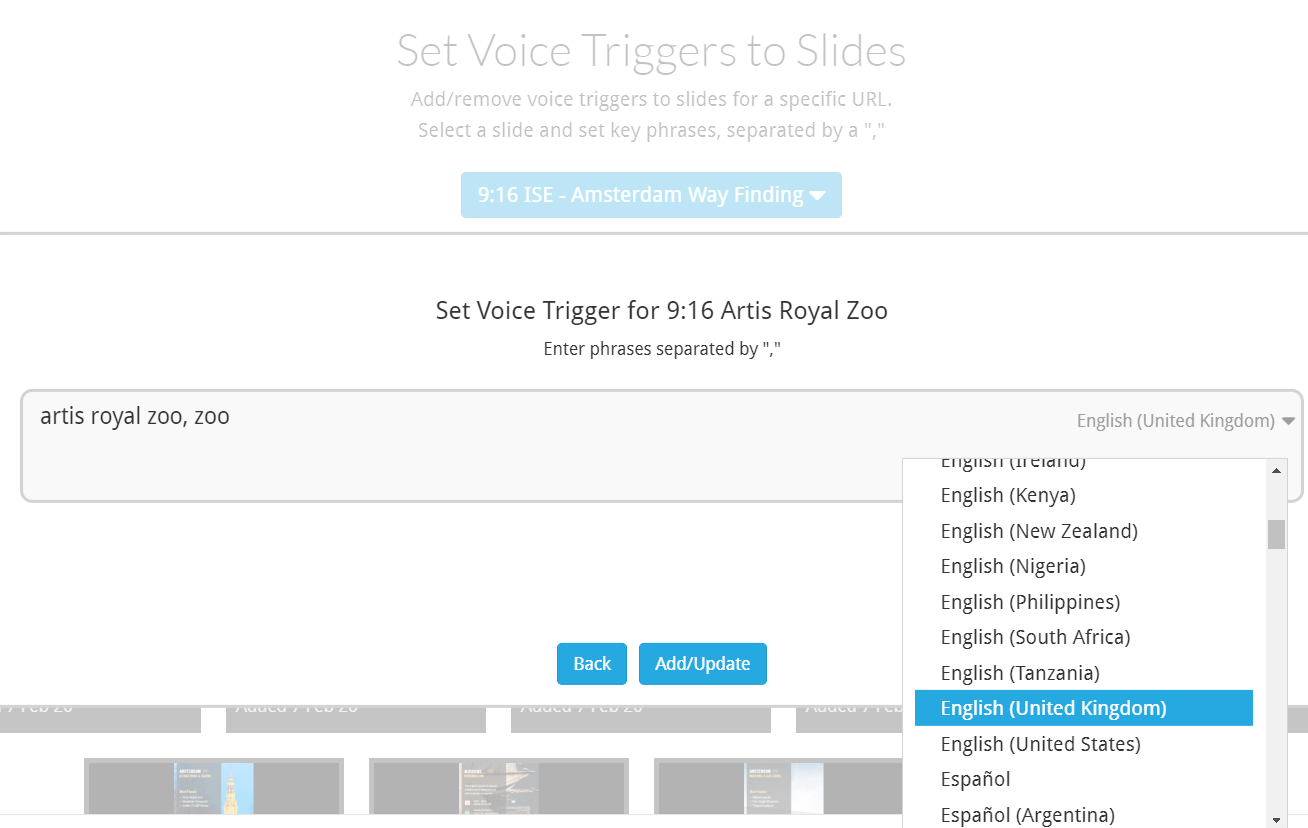Image resolution: width=1308 pixels, height=828 pixels.
Task: Choose English (Nigeria) language
Action: point(1013,567)
